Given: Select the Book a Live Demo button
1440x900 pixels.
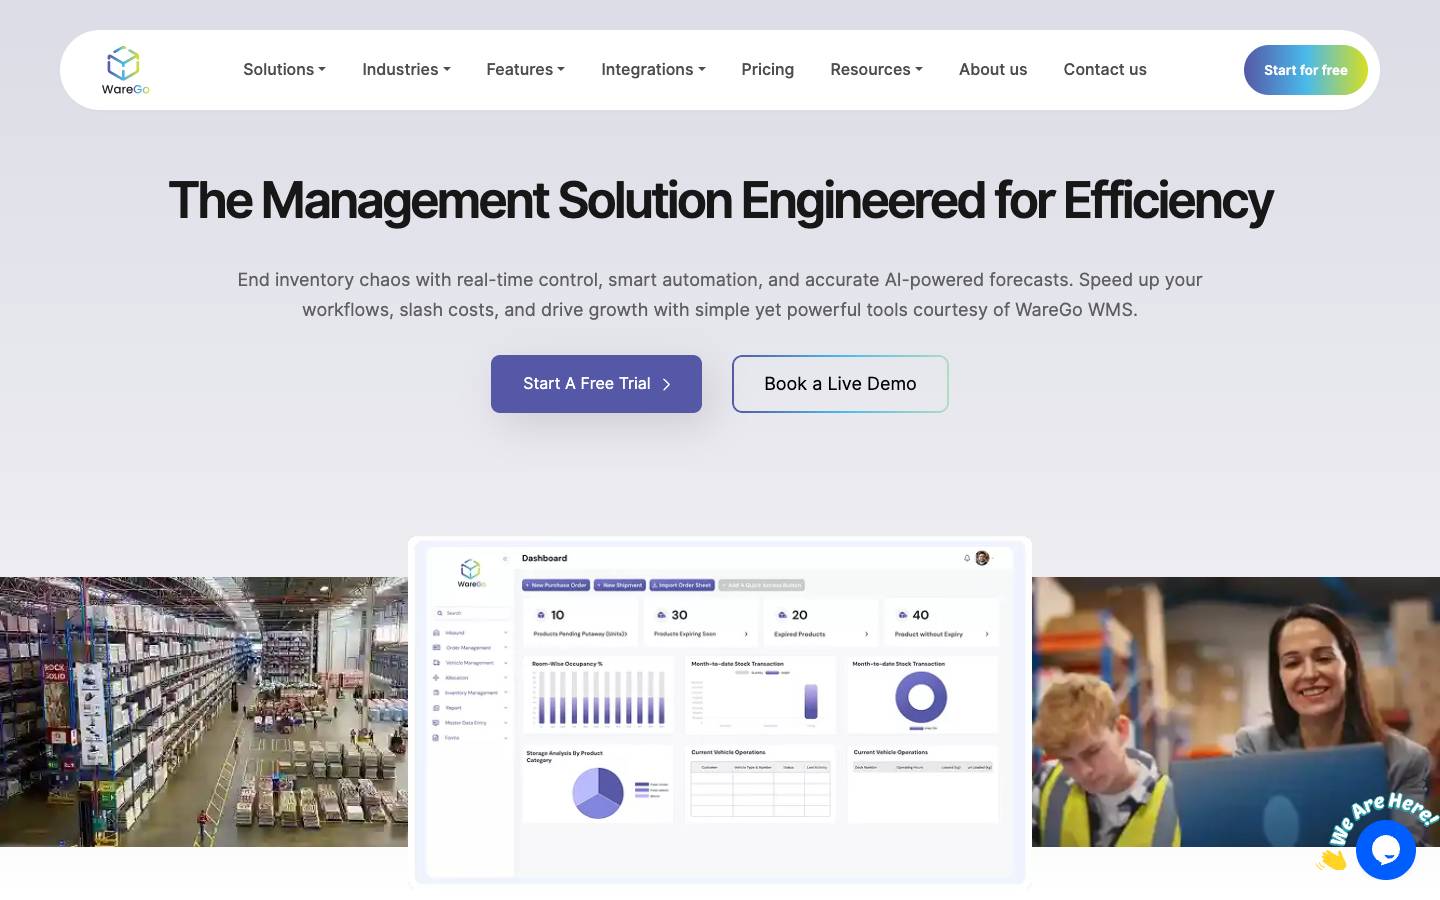Looking at the screenshot, I should point(840,384).
